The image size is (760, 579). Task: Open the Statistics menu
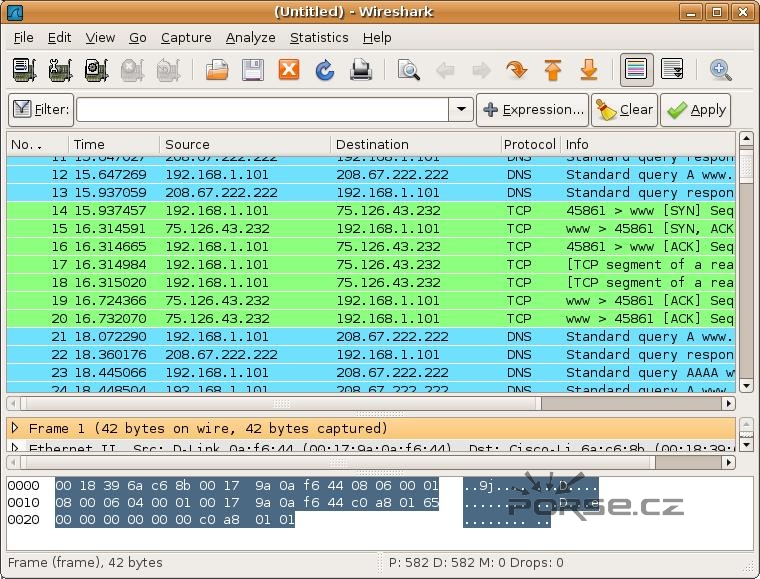click(319, 37)
